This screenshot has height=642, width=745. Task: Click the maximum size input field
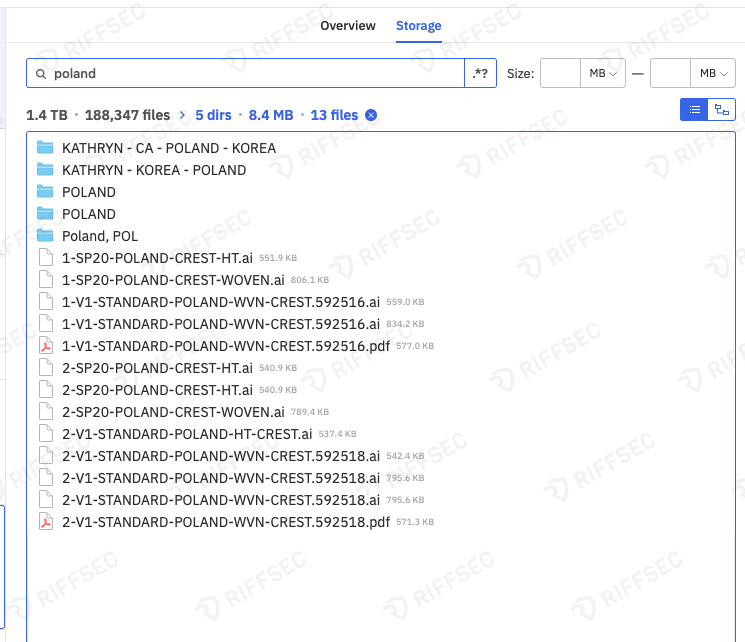coord(670,73)
